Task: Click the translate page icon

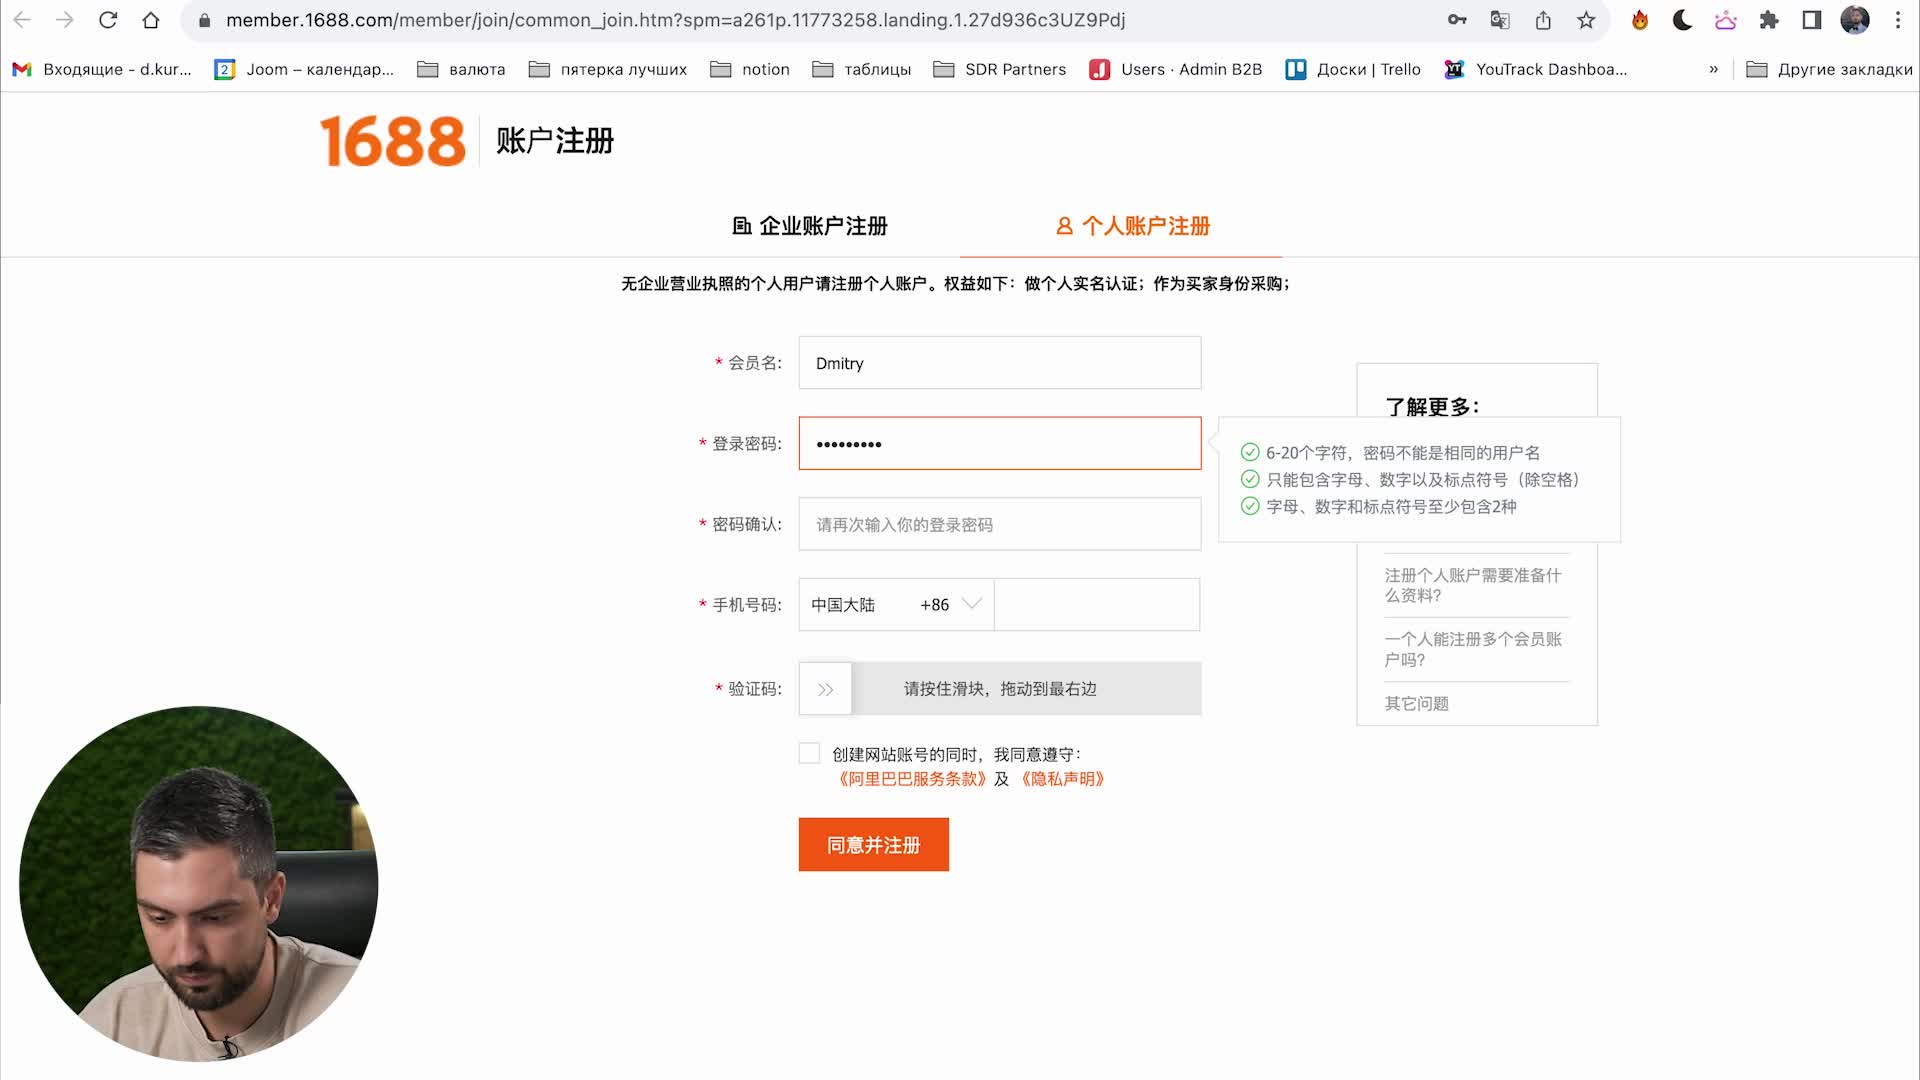Action: [1500, 20]
